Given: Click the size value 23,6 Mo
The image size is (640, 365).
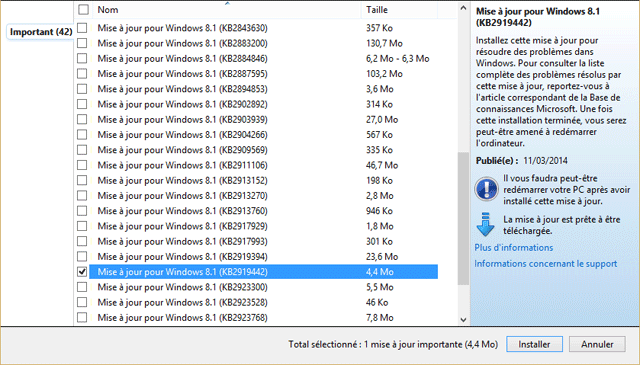Looking at the screenshot, I should pyautogui.click(x=382, y=256).
